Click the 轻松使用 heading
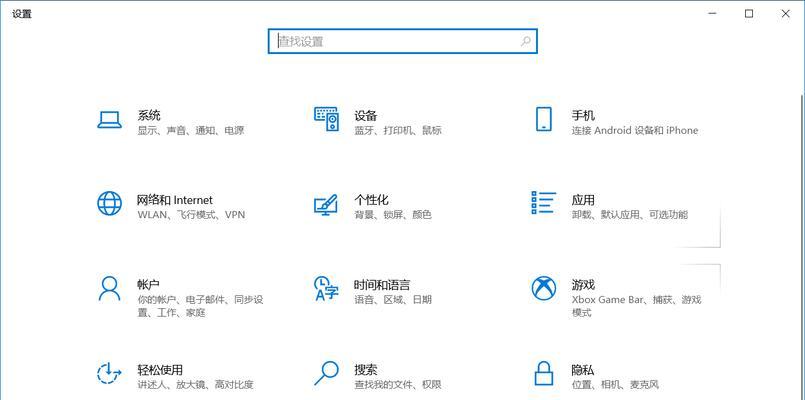The image size is (805, 400). pyautogui.click(x=160, y=370)
